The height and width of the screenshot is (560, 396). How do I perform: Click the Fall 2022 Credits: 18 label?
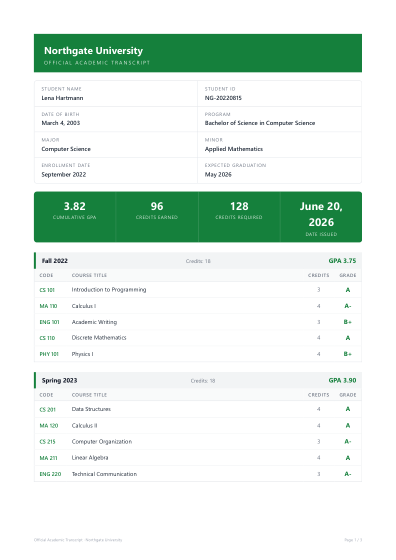click(198, 261)
